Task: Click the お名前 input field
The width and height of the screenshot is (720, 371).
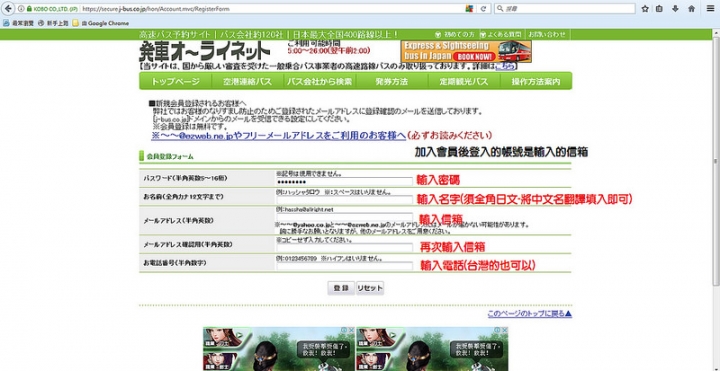Action: (344, 200)
